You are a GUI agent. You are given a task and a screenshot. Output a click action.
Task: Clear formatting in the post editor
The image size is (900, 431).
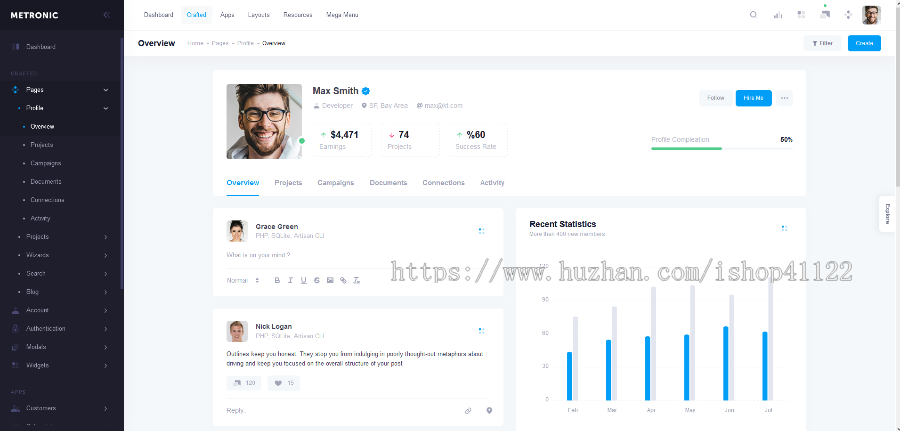click(356, 281)
